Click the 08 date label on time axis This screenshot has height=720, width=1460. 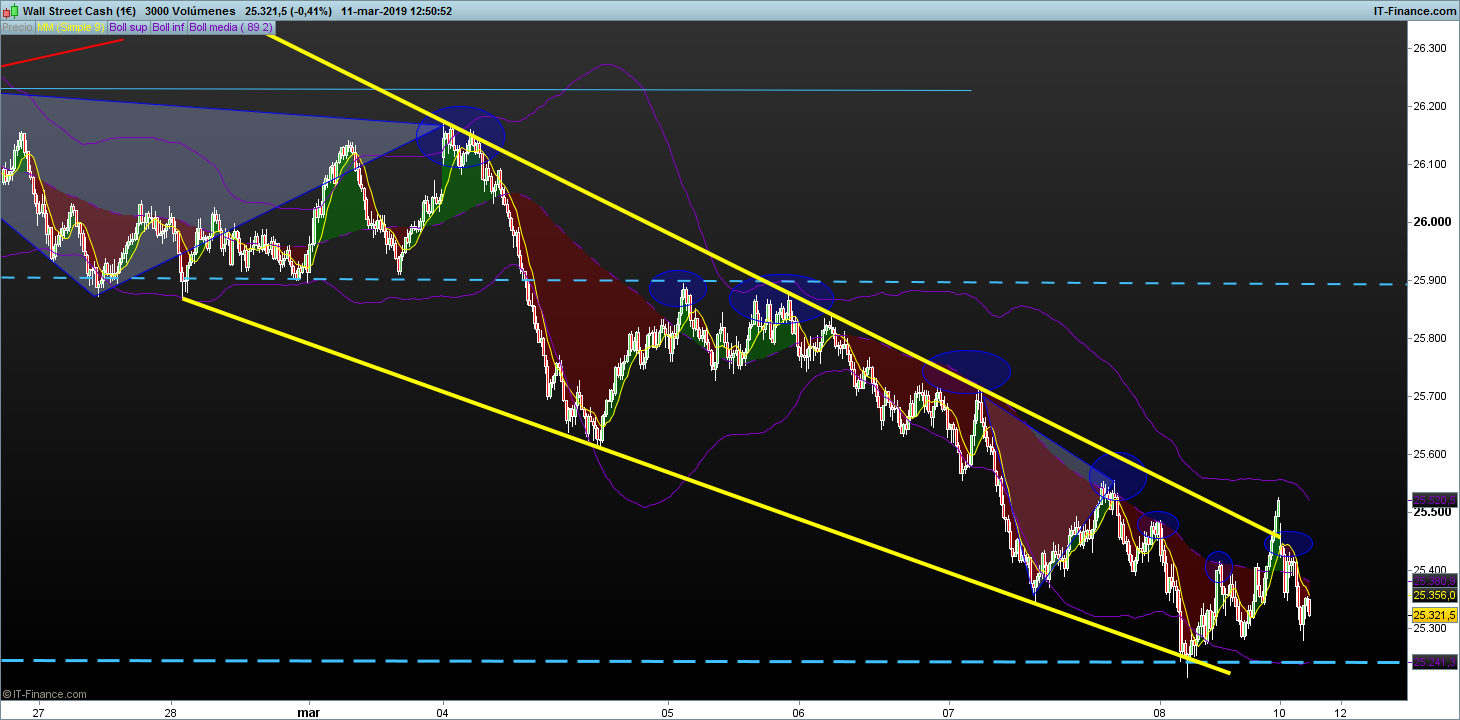pos(1159,713)
